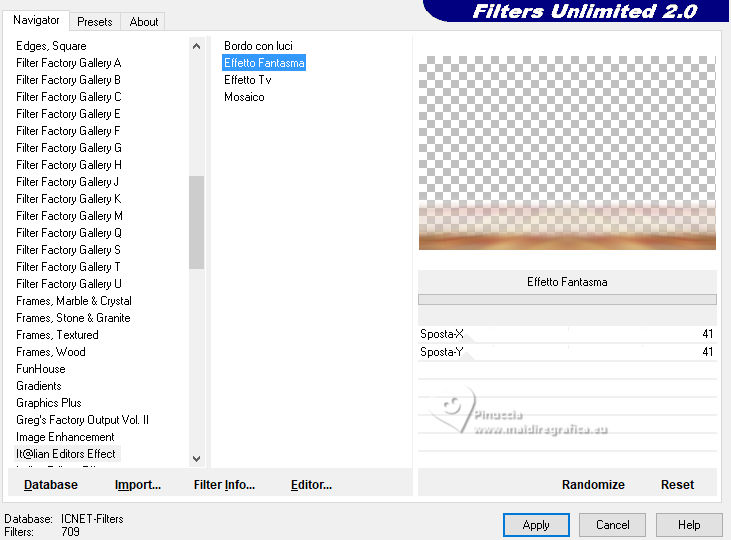Select Frames, Textured category
The width and height of the screenshot is (731, 540).
pyautogui.click(x=57, y=335)
